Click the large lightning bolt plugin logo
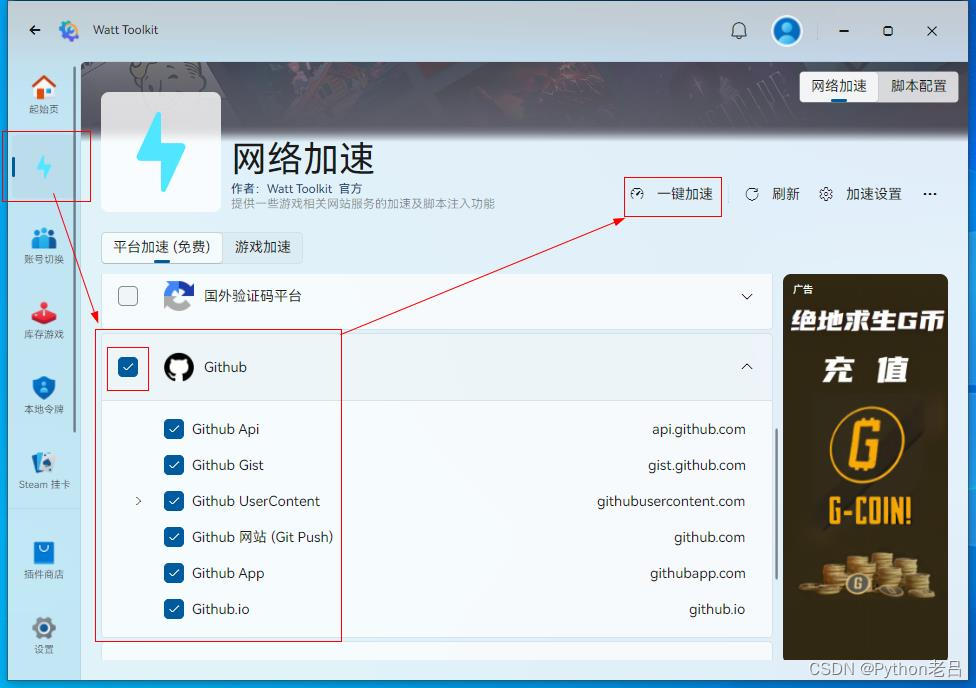The image size is (976, 688). click(161, 152)
